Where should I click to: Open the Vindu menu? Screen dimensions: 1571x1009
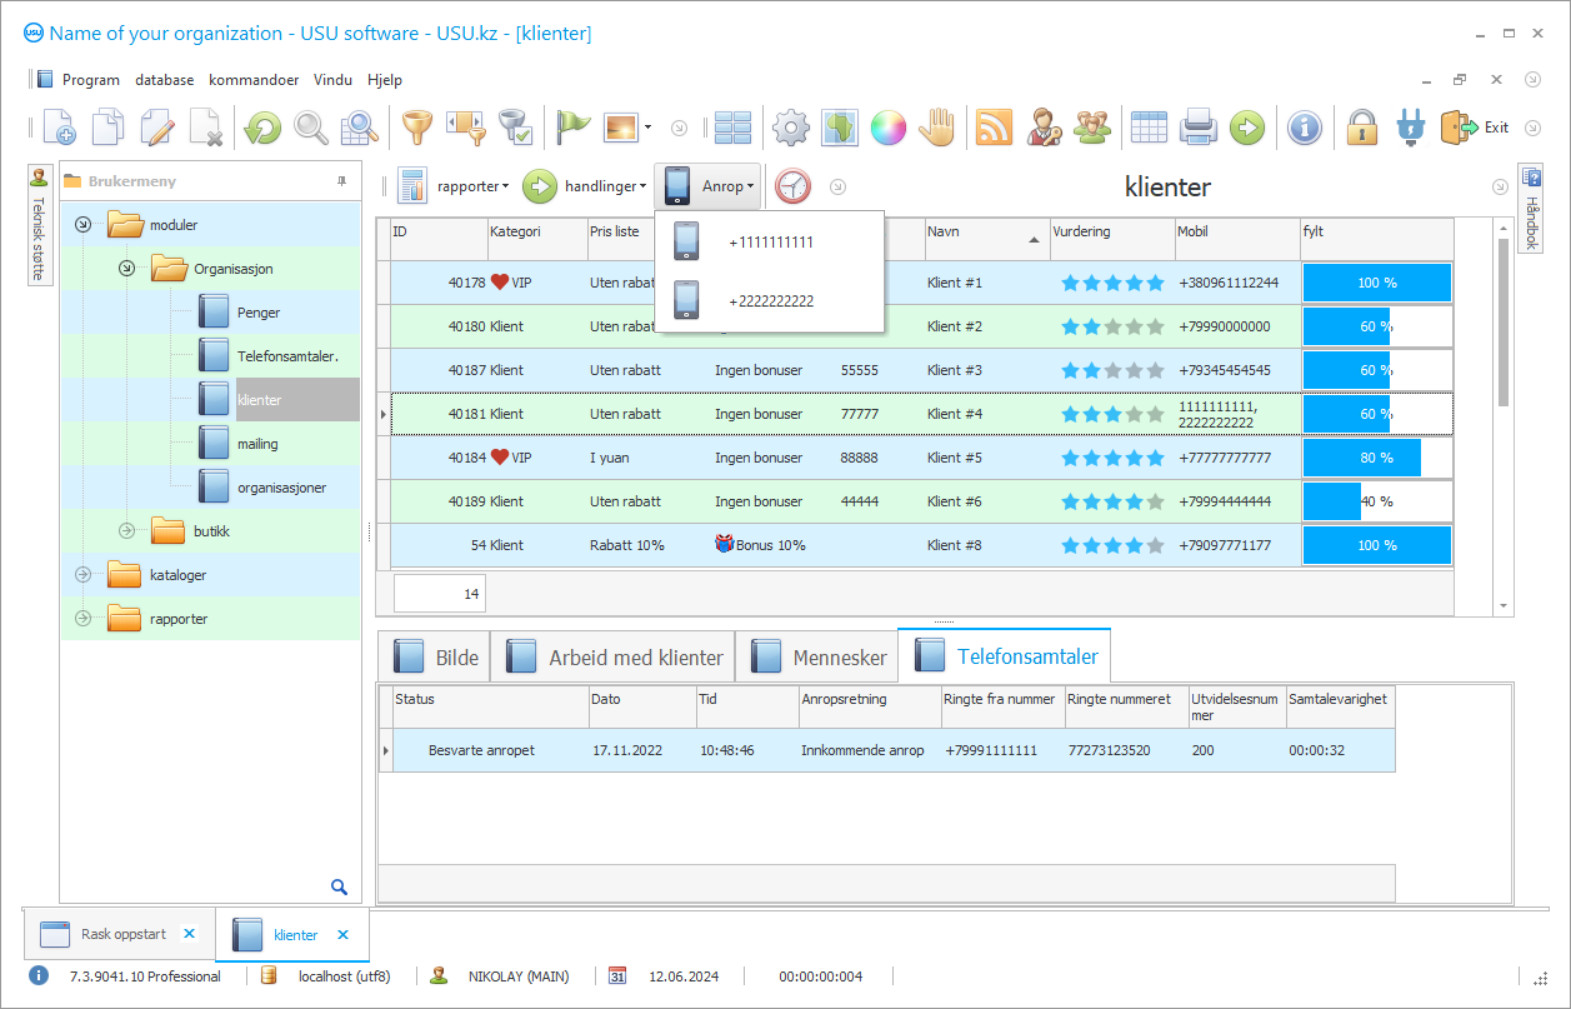332,80
